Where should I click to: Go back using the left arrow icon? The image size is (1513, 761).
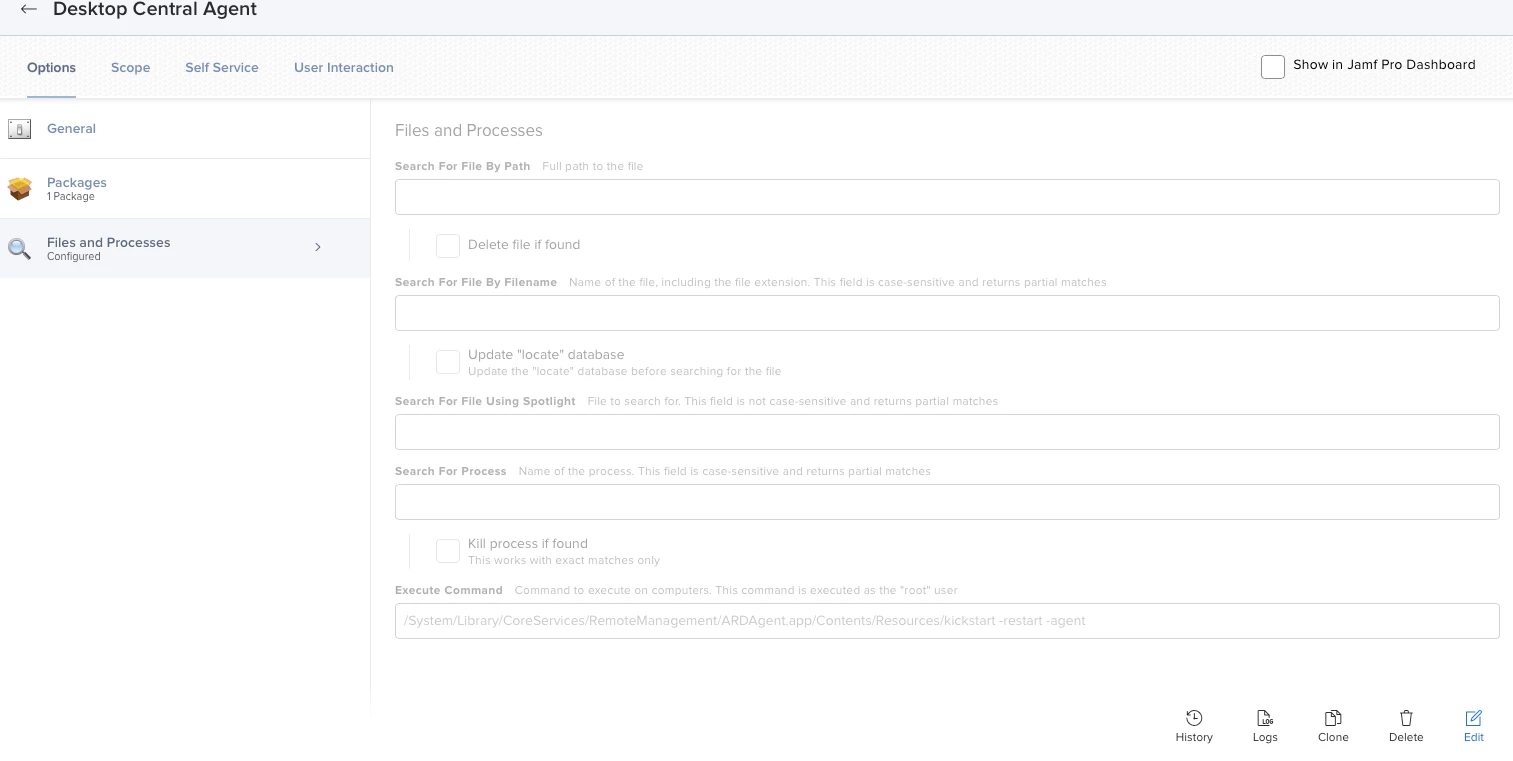pos(28,9)
